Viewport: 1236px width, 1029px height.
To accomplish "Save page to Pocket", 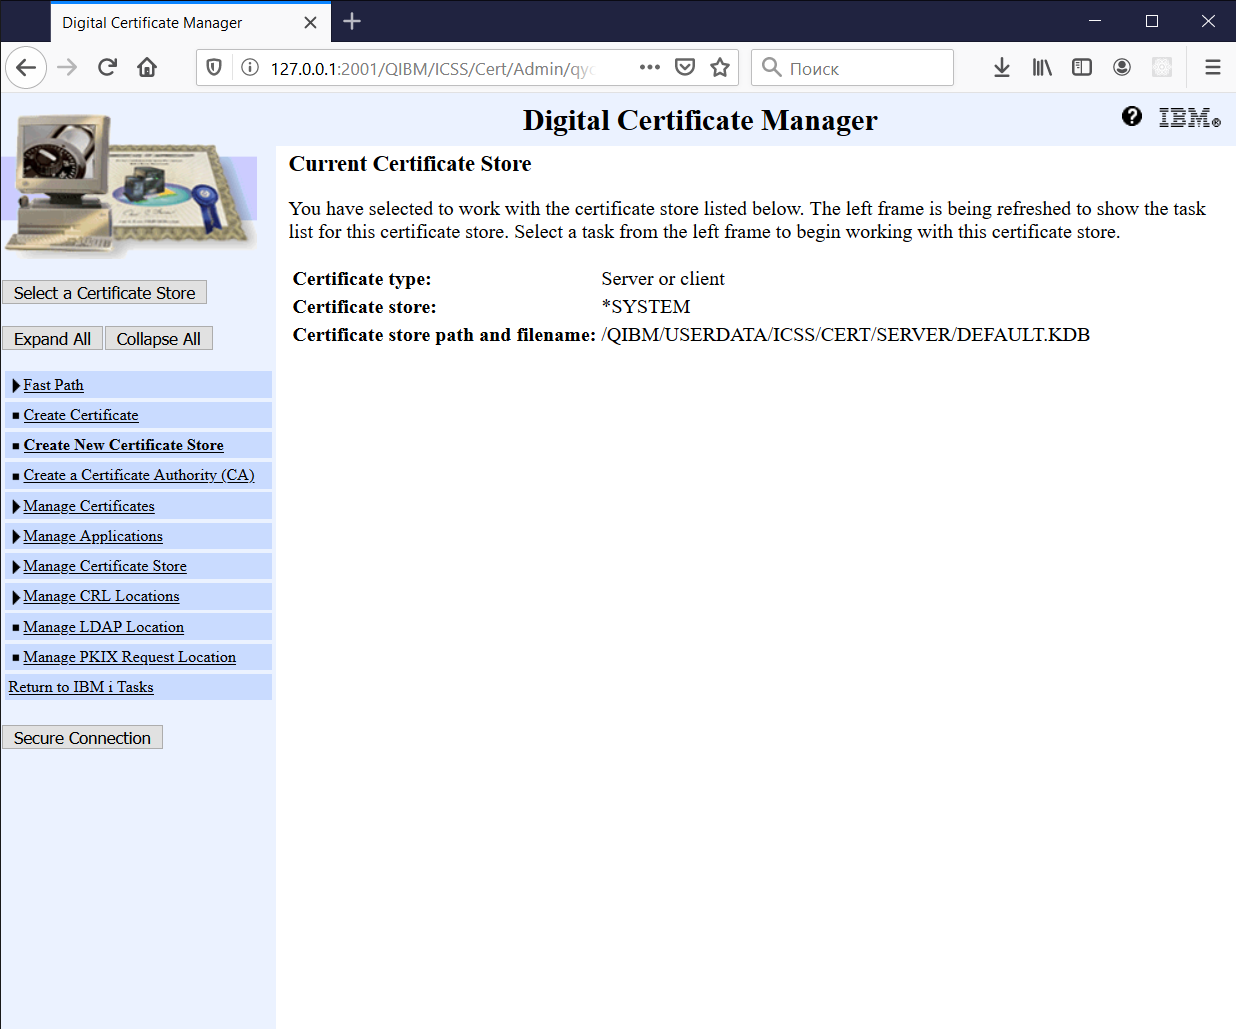I will [x=685, y=68].
